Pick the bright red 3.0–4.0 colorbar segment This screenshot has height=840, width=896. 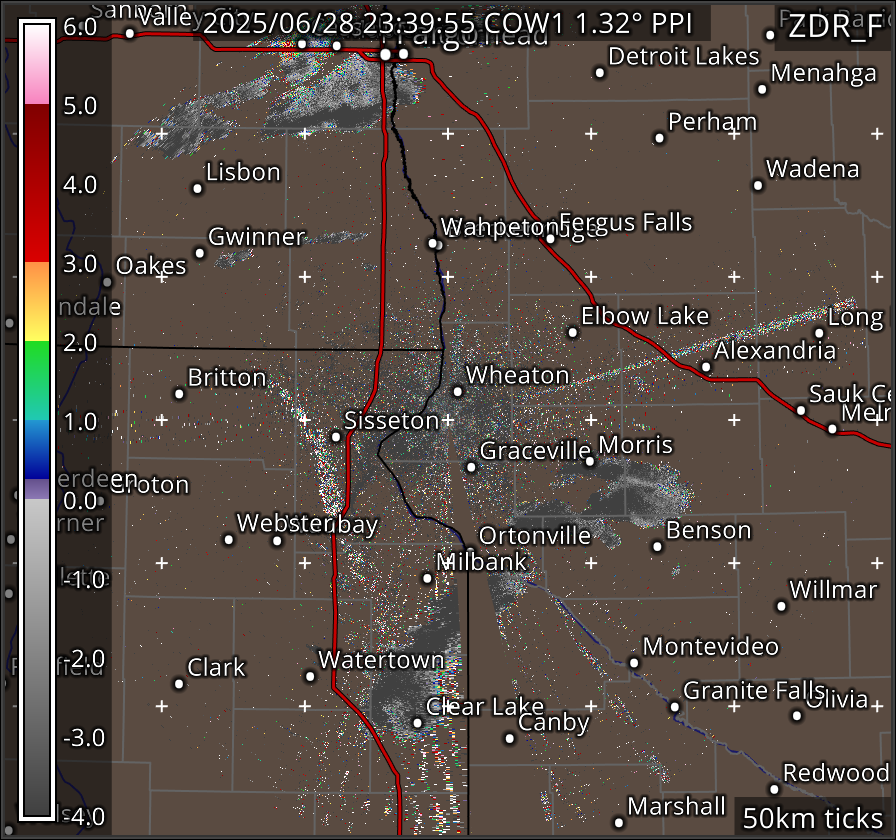click(x=37, y=223)
